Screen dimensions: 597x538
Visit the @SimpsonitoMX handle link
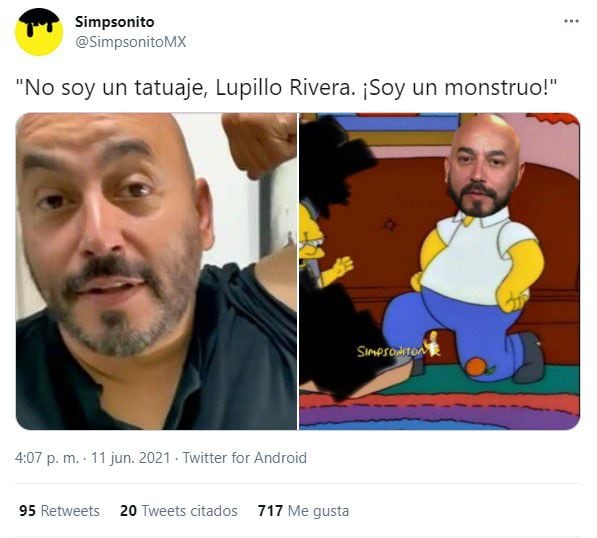tap(131, 42)
